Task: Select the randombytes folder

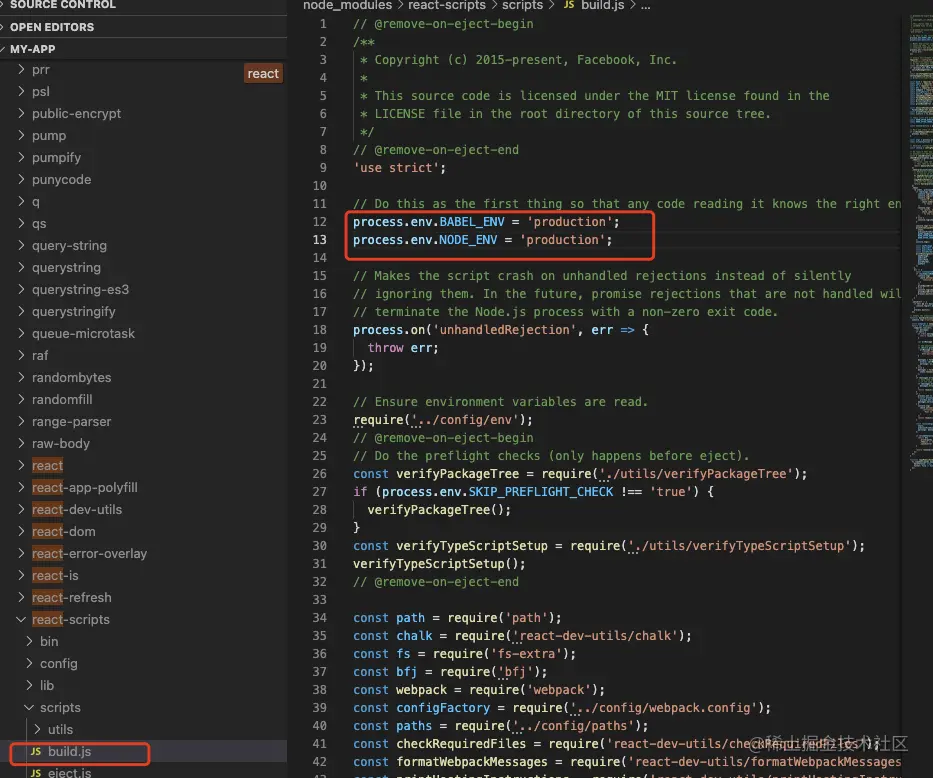Action: click(71, 377)
